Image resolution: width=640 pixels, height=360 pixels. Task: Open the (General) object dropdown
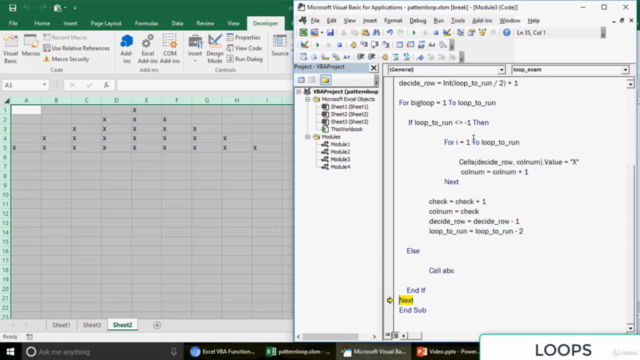click(501, 70)
